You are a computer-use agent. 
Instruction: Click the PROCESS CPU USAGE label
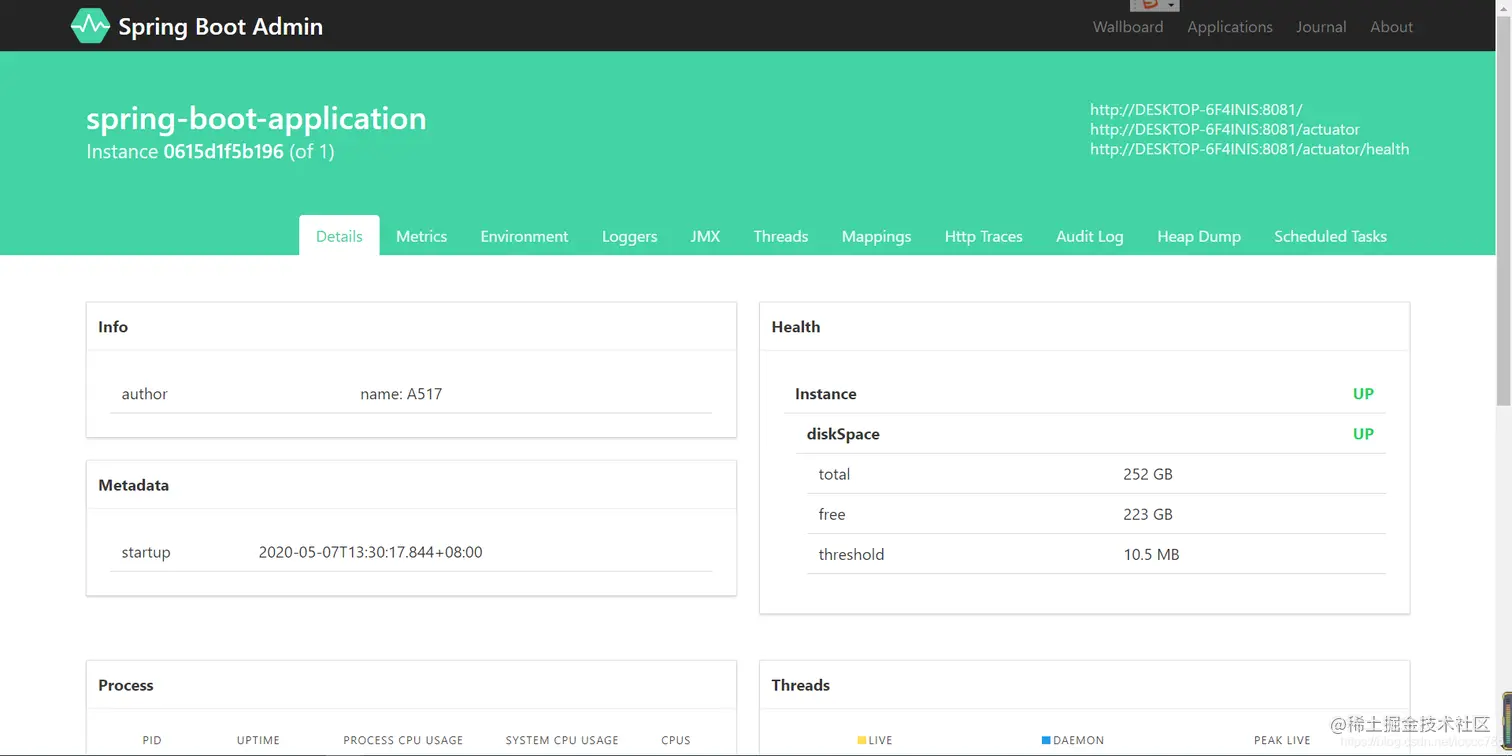(403, 740)
